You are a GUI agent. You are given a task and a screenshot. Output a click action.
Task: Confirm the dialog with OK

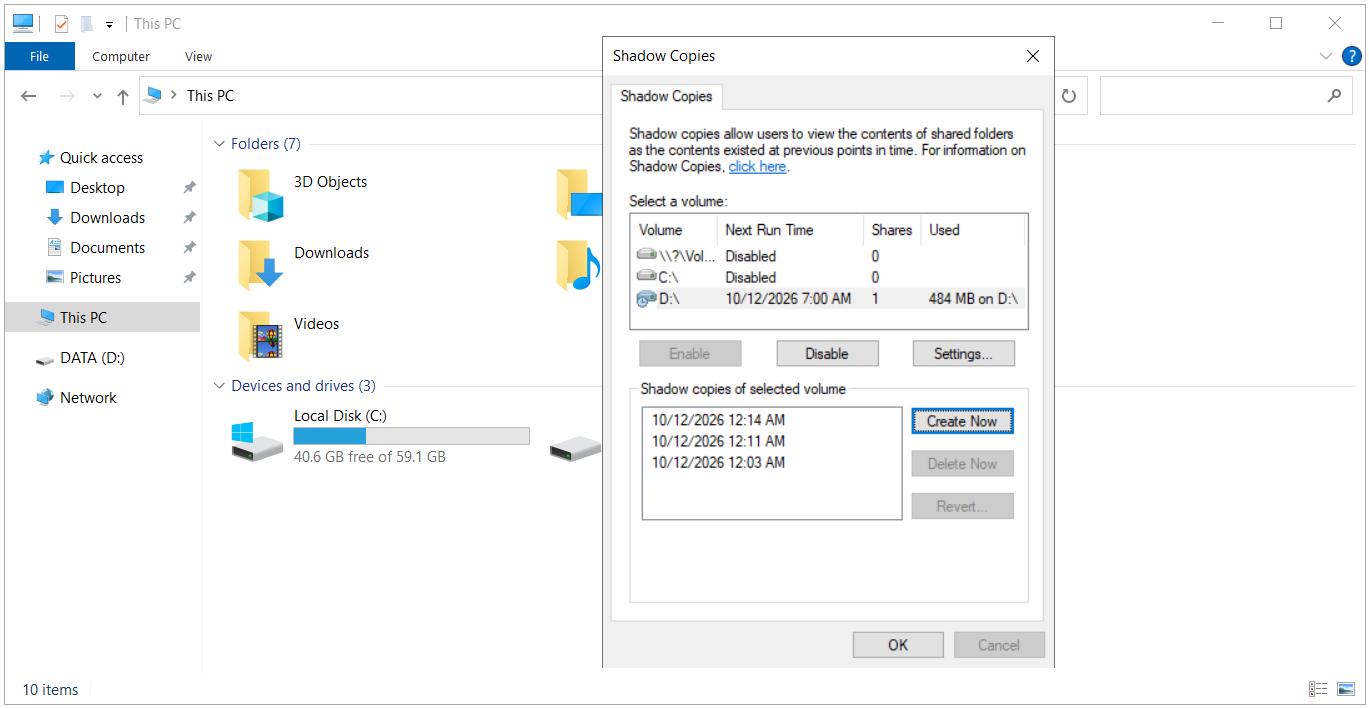coord(898,645)
